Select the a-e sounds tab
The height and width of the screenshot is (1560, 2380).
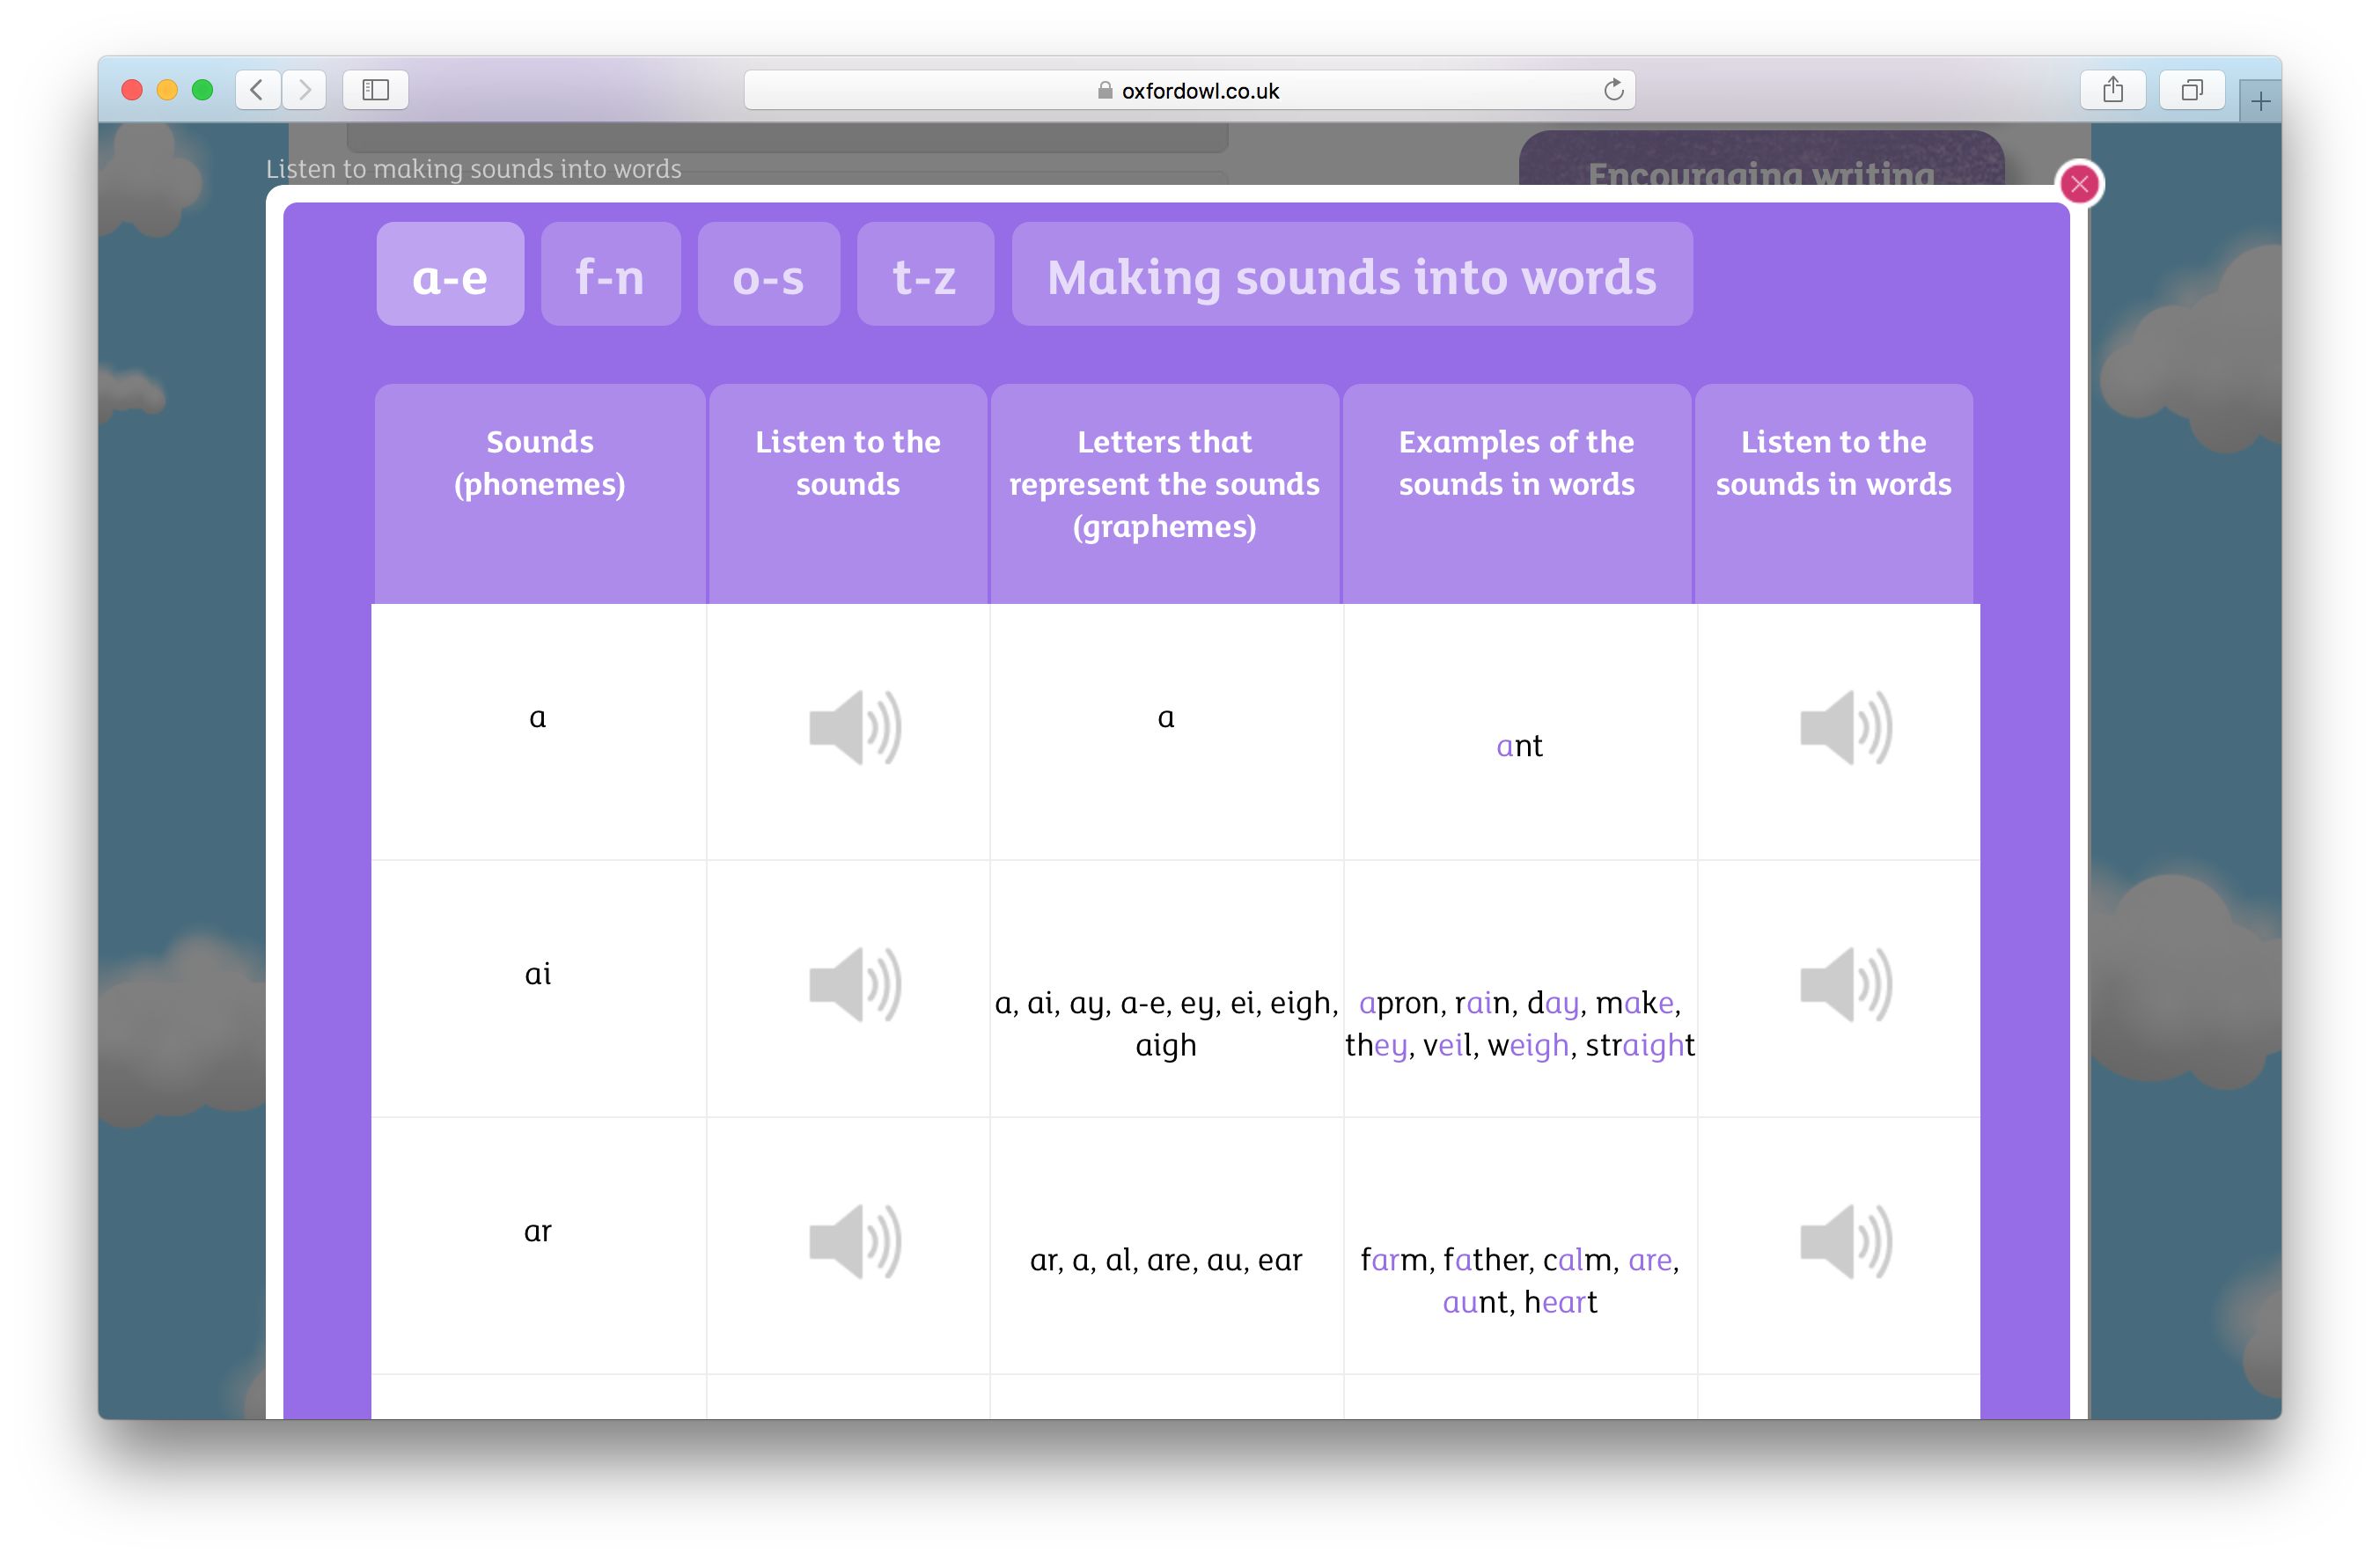coord(450,275)
